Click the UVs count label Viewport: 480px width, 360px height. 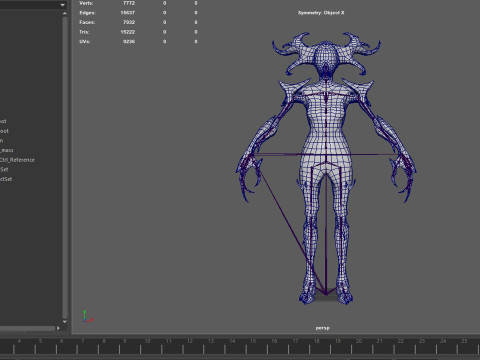tap(85, 42)
